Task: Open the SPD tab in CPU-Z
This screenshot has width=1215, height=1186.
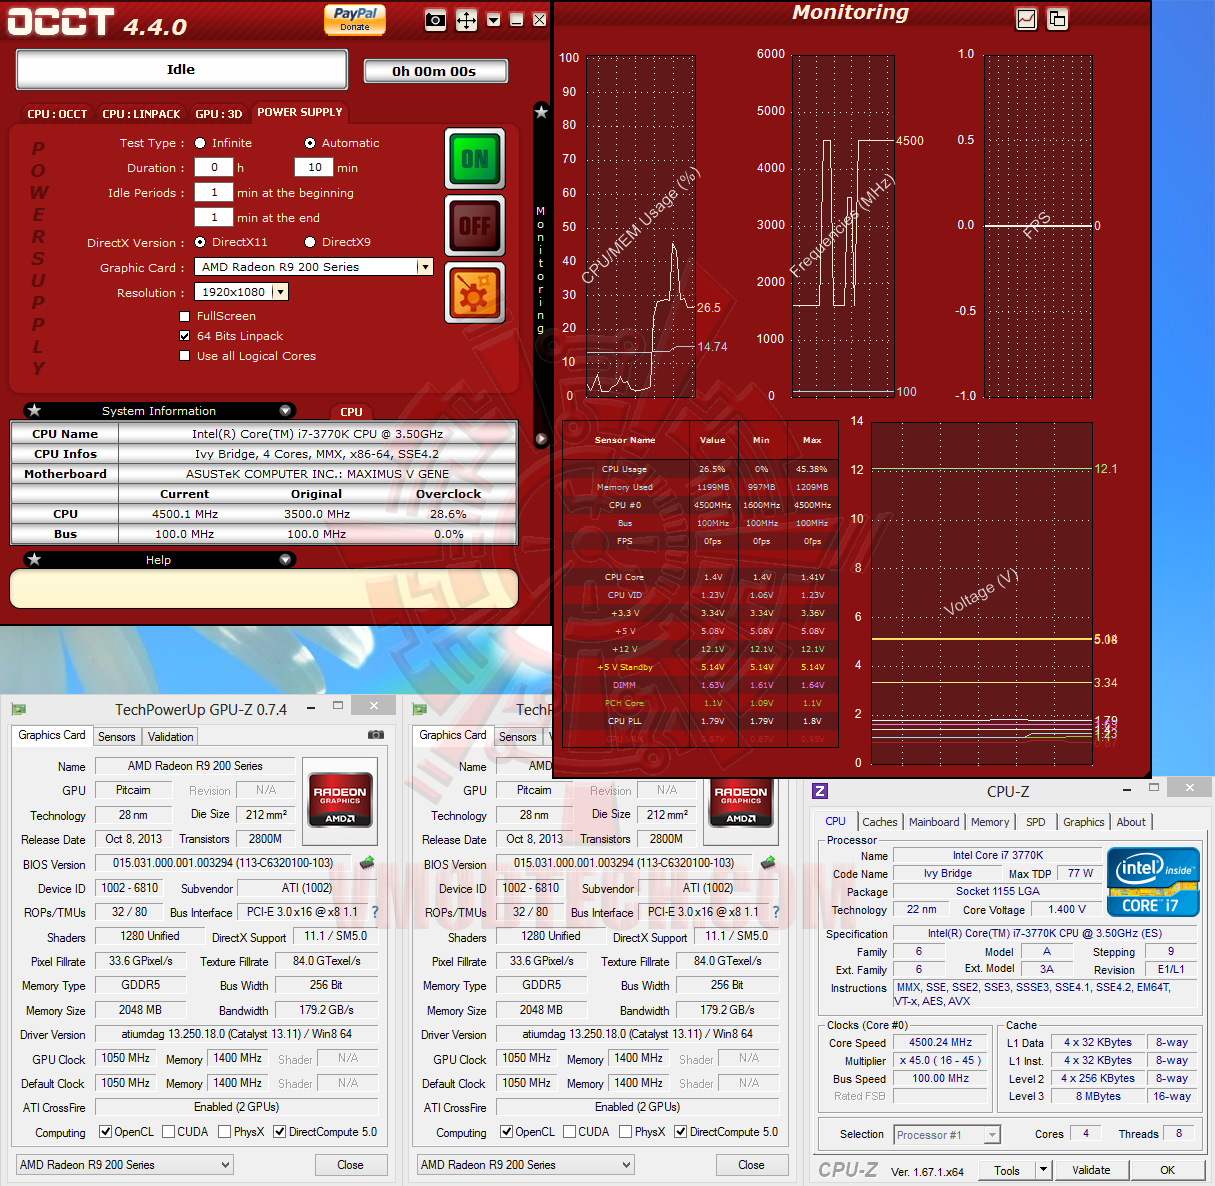Action: pos(1036,822)
